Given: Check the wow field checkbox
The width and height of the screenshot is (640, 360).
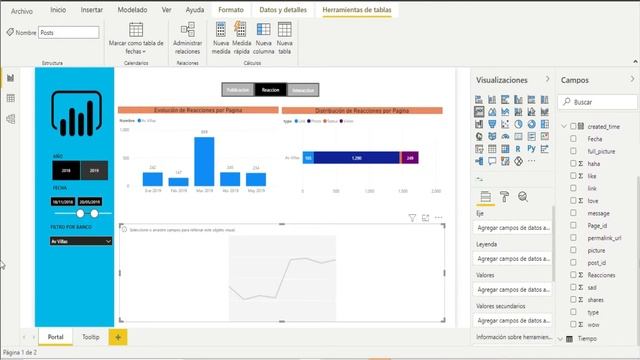Looking at the screenshot, I should 573,324.
